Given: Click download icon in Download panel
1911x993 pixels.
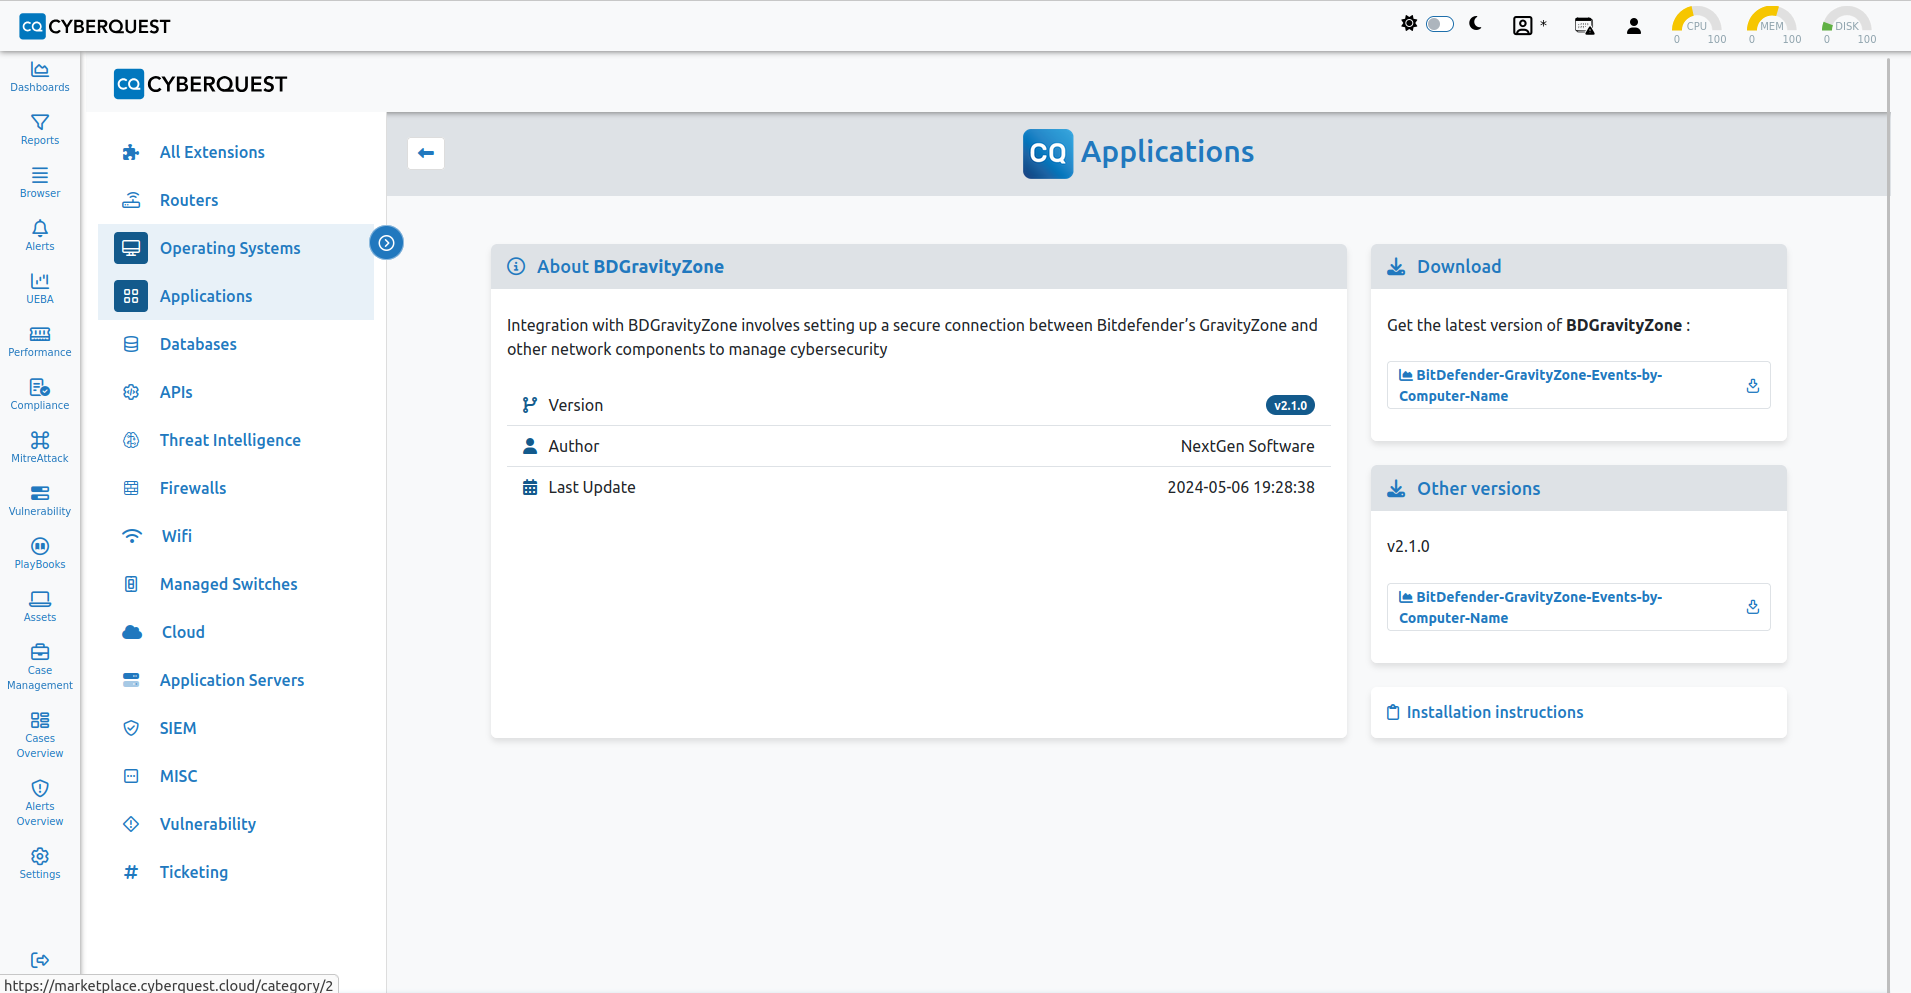Looking at the screenshot, I should pos(1752,386).
